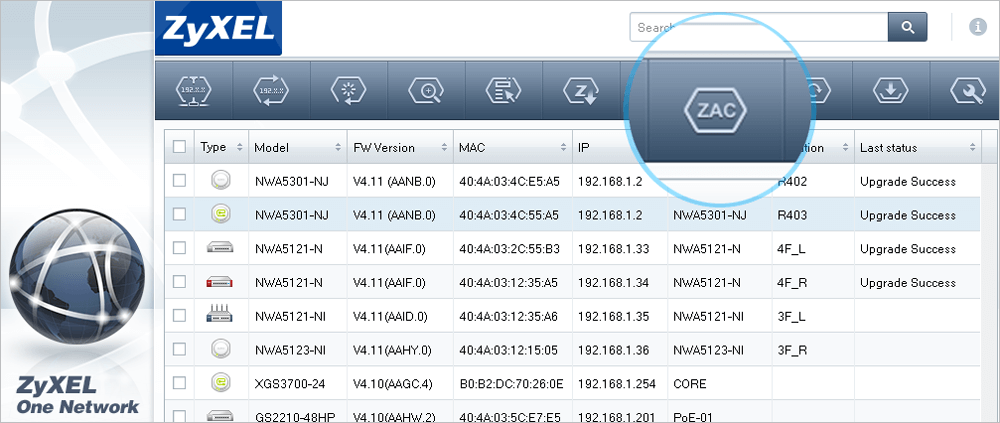
Task: Click the IP cell 192.168.1.33
Action: [x=613, y=249]
